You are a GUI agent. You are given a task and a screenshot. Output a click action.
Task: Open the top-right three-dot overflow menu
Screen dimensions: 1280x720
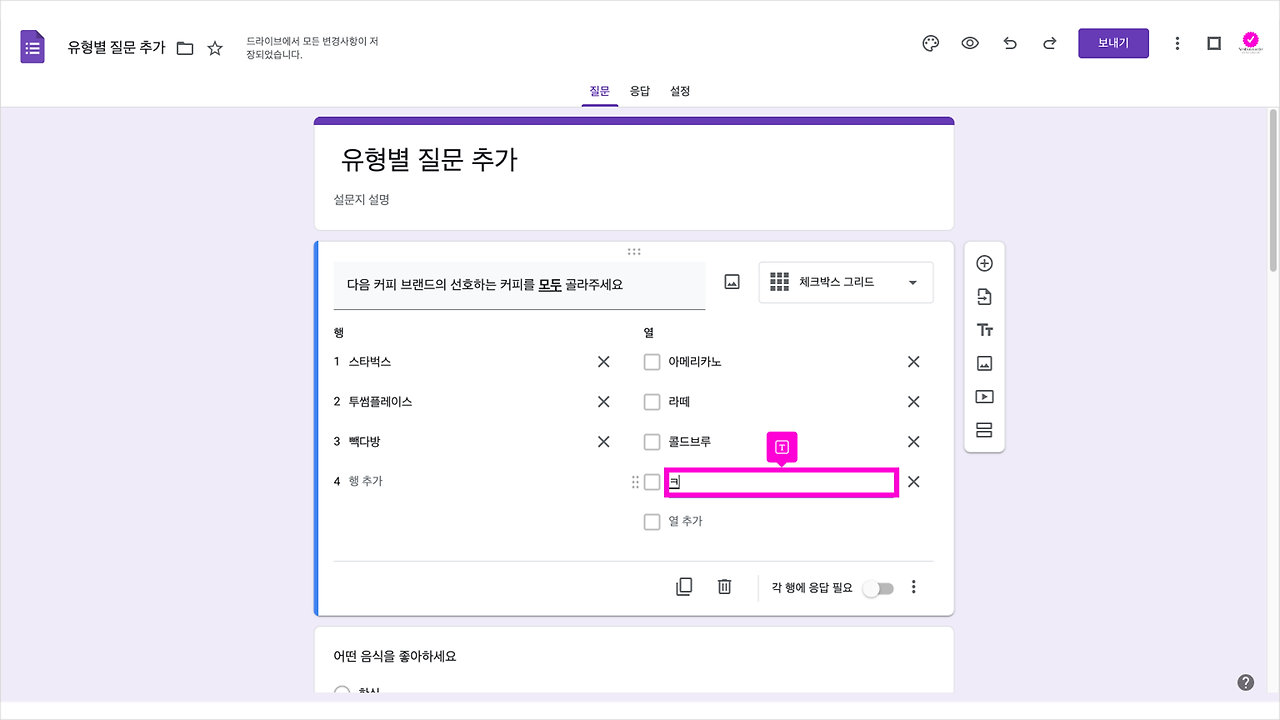(1177, 43)
